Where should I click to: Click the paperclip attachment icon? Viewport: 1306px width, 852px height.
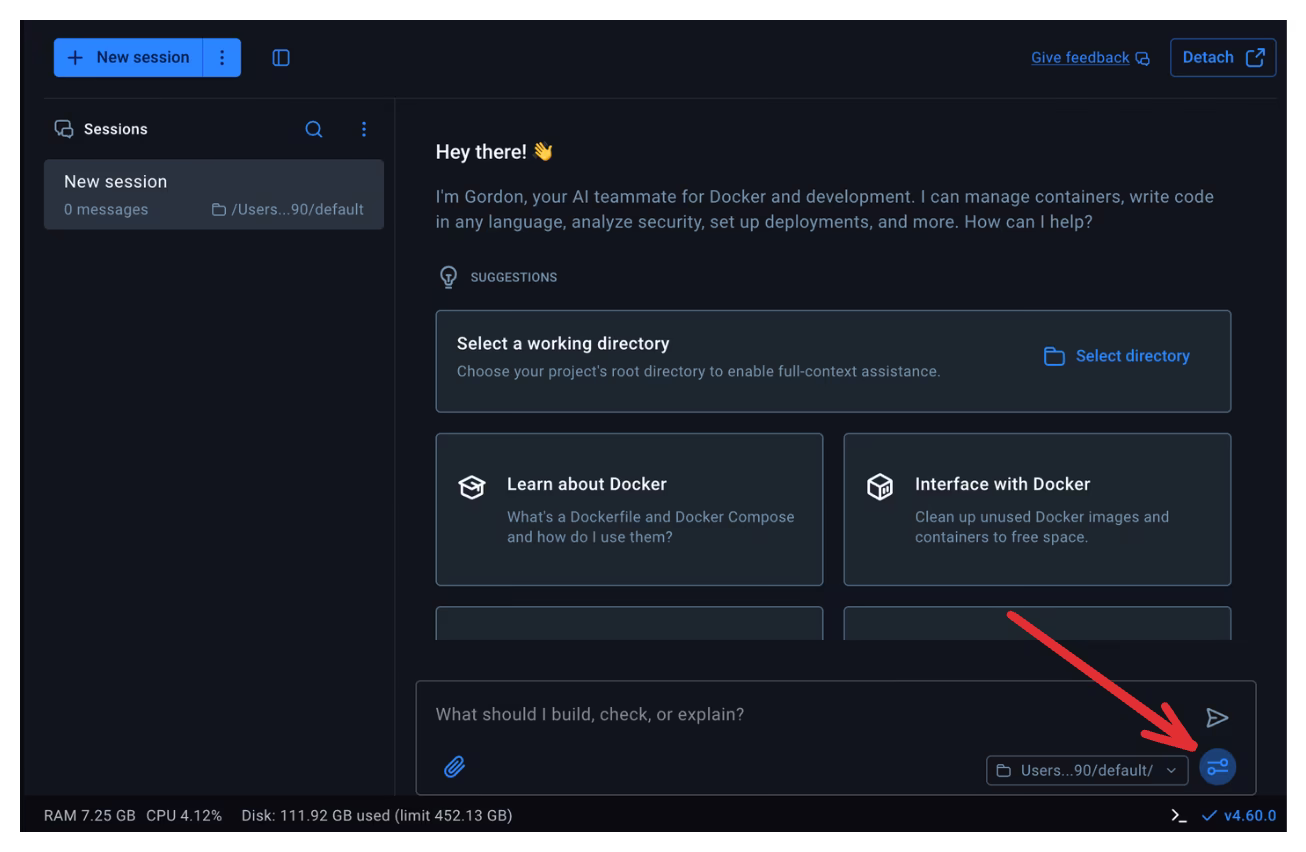(455, 766)
